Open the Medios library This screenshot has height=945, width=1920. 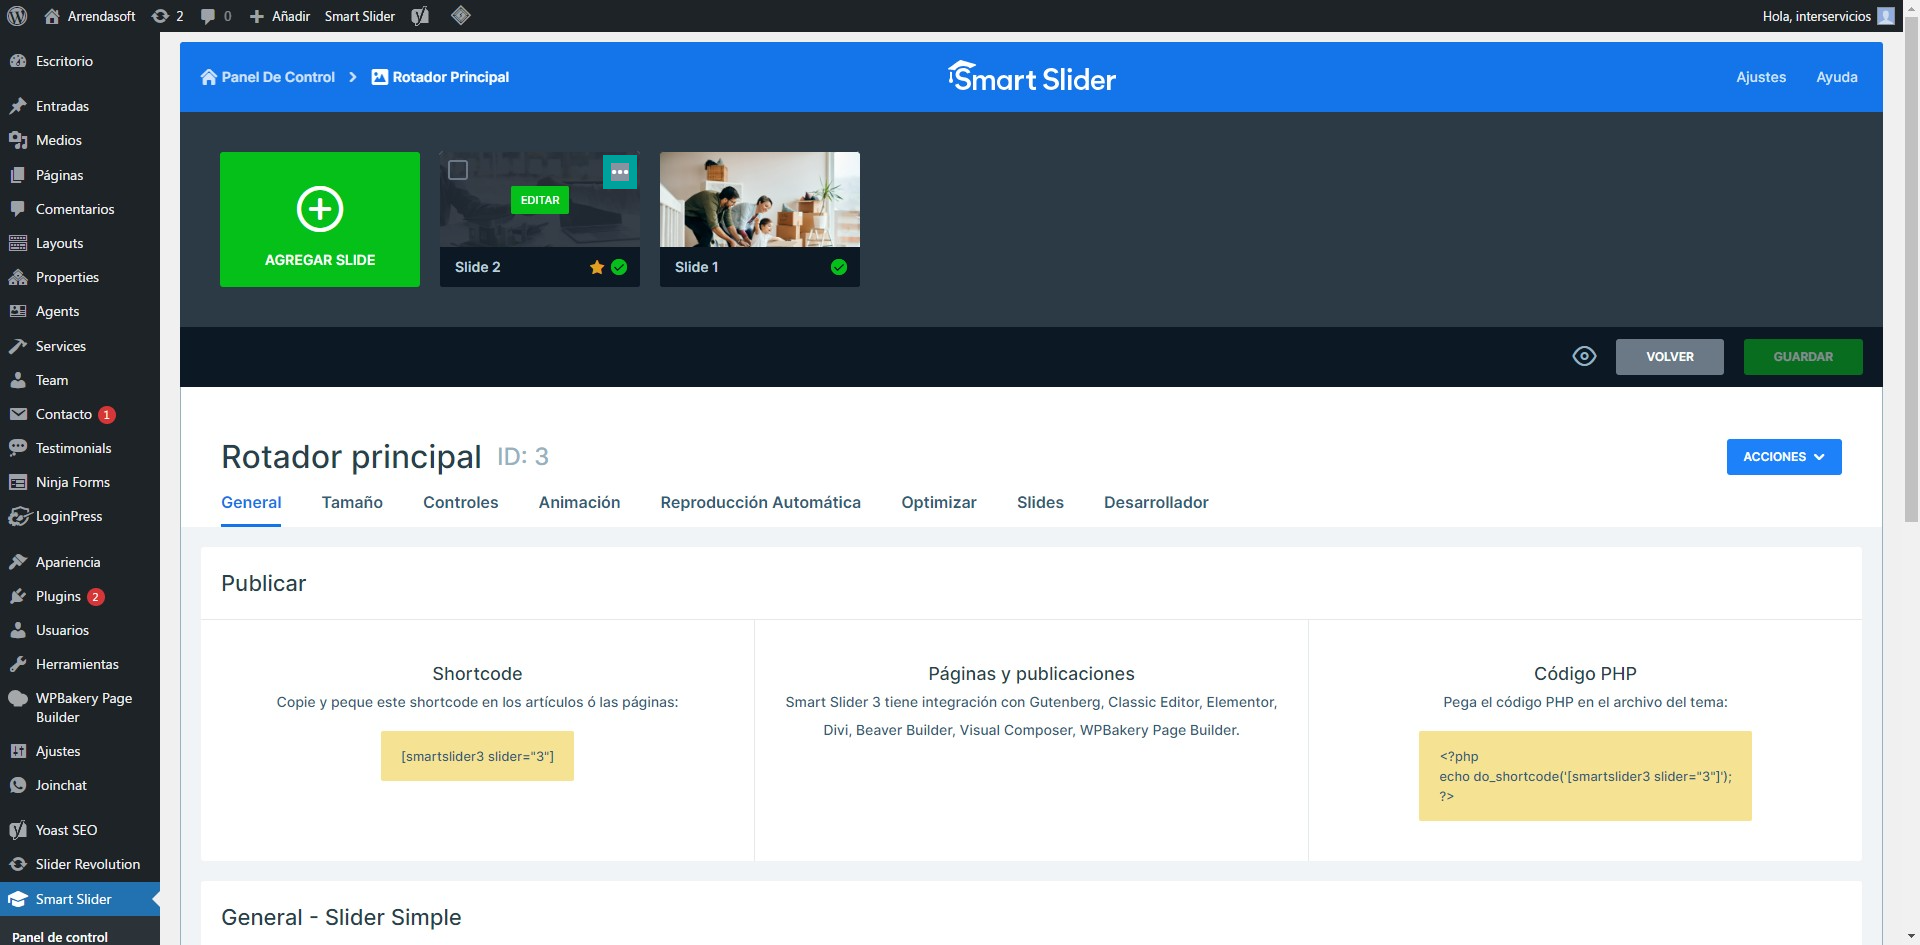tap(80, 140)
